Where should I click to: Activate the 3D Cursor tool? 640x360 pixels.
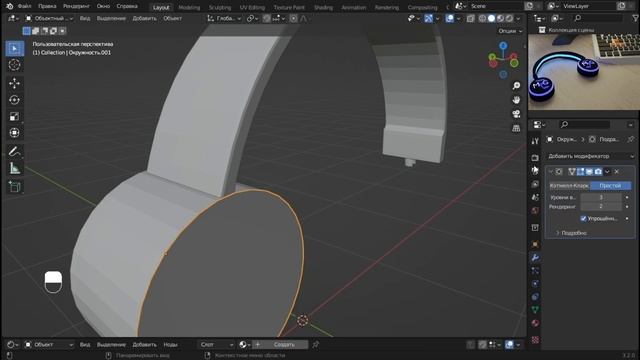14,64
